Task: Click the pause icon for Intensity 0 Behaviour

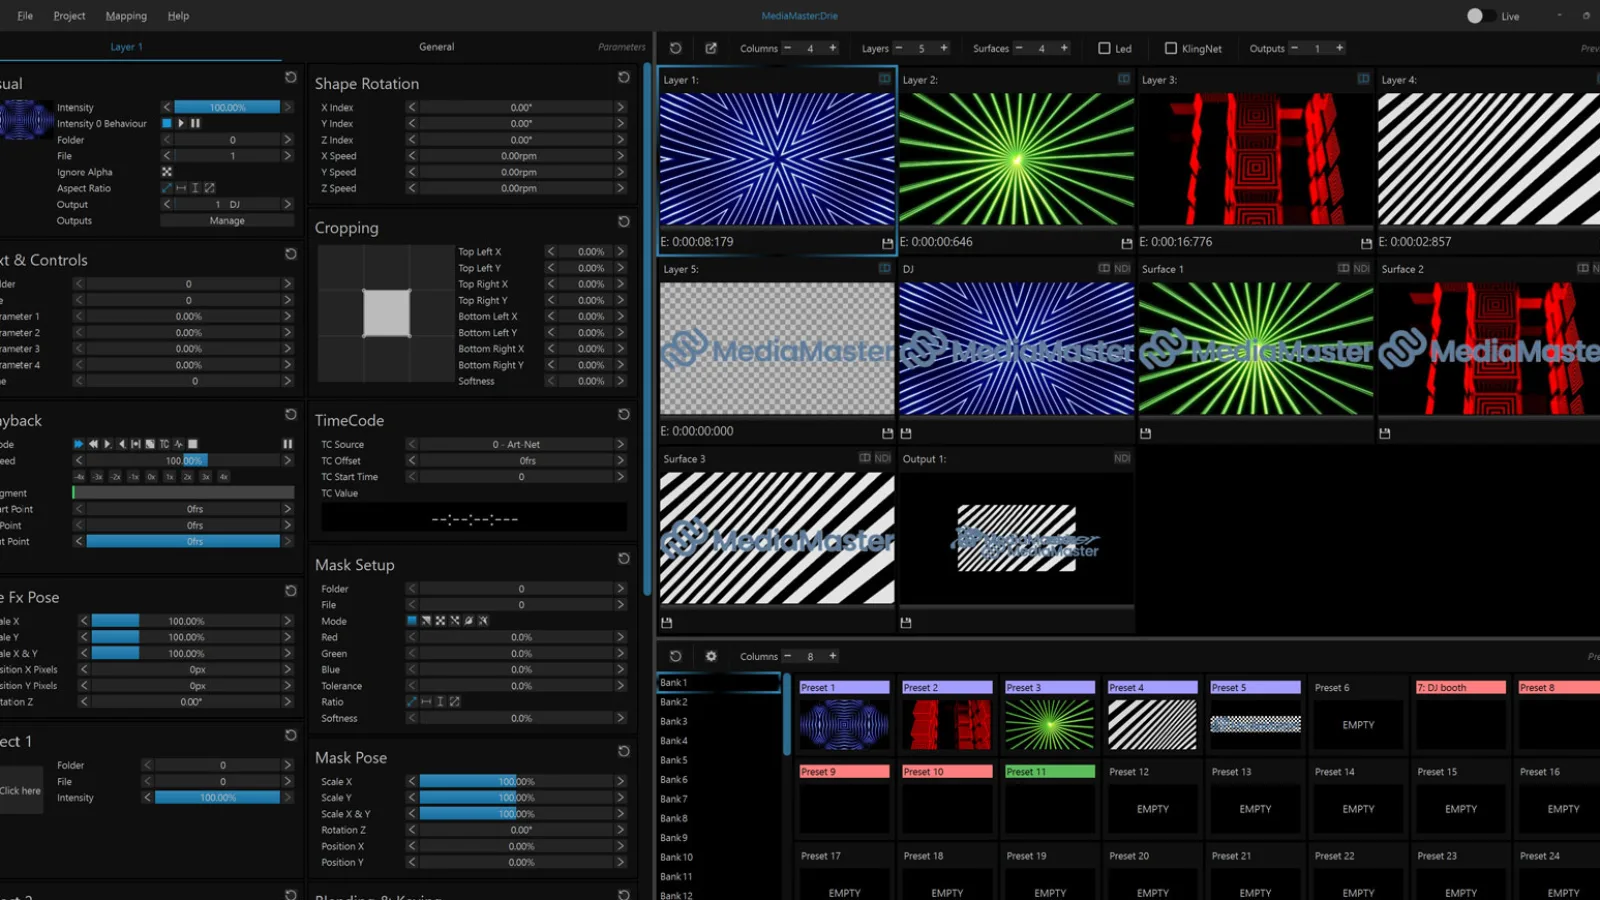Action: coord(196,123)
